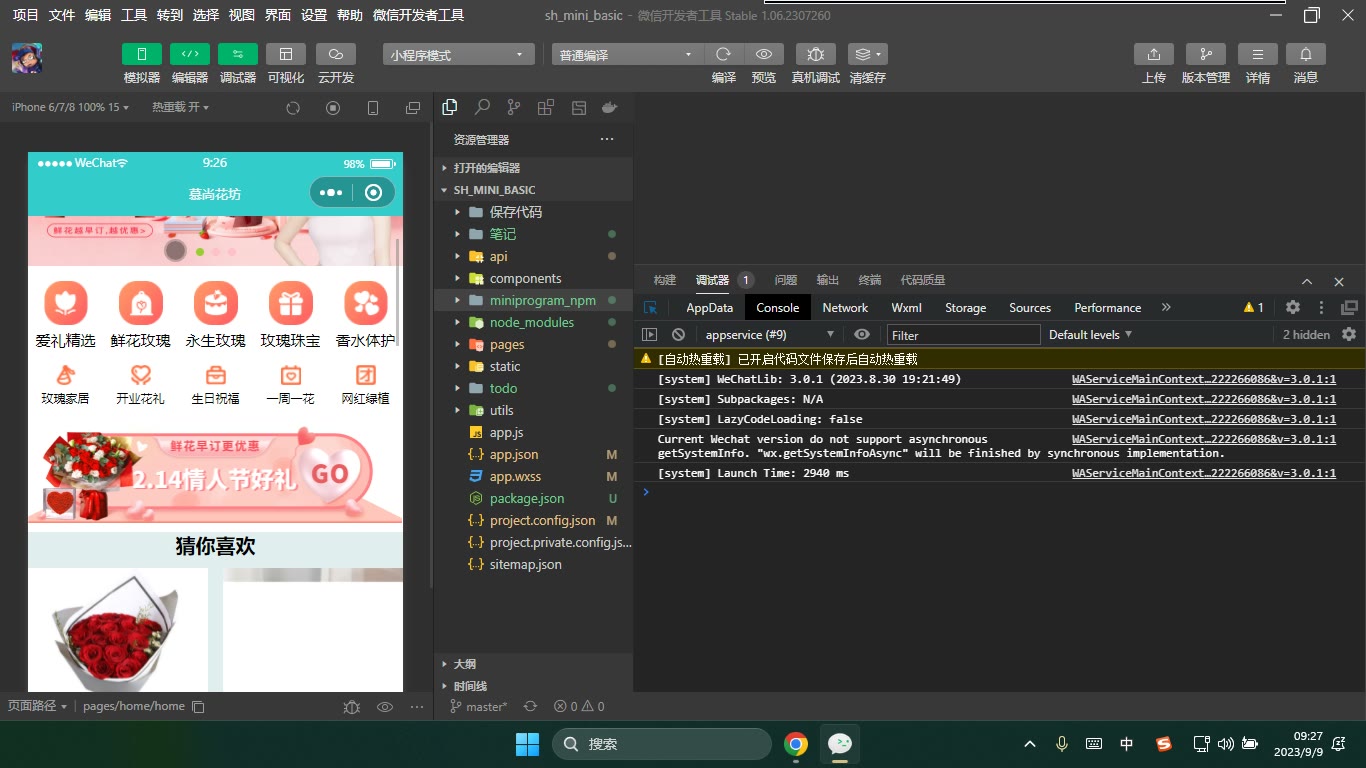This screenshot has height=768, width=1366.
Task: Switch to the Wxml tab
Action: pos(906,308)
